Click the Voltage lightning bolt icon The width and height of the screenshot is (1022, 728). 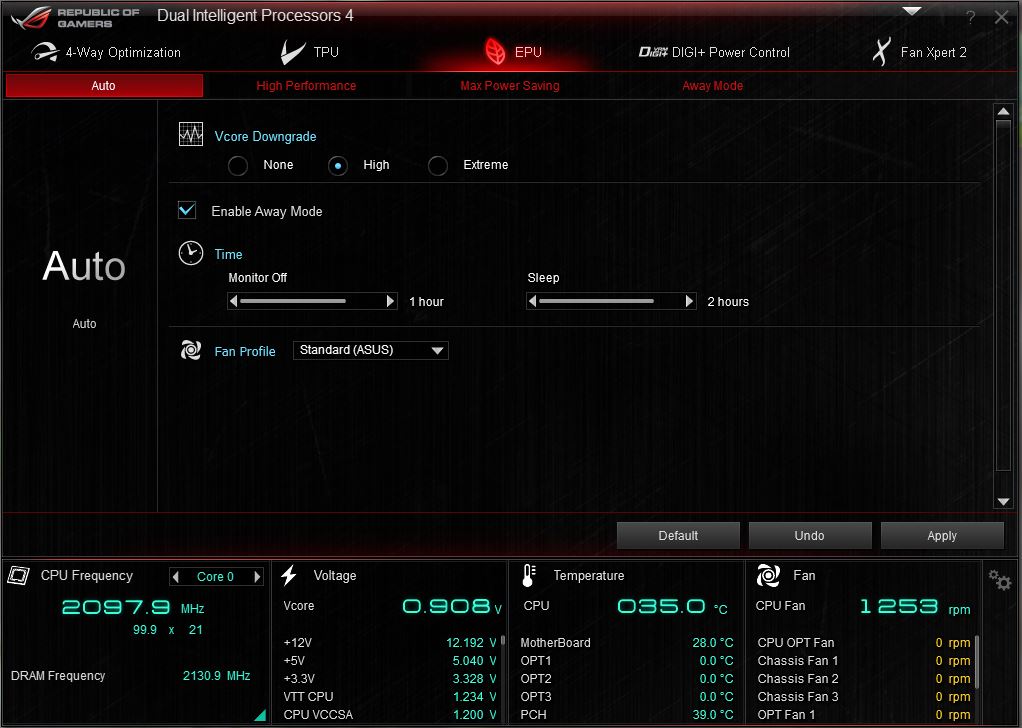pyautogui.click(x=289, y=575)
